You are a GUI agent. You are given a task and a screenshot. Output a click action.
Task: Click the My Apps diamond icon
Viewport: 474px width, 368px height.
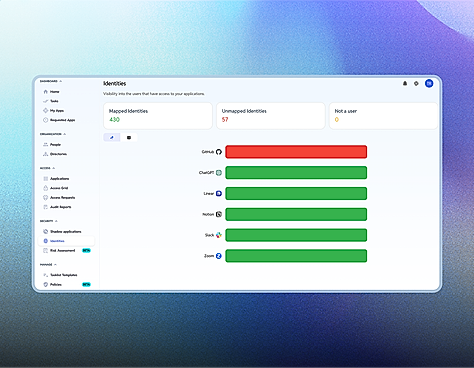46,110
